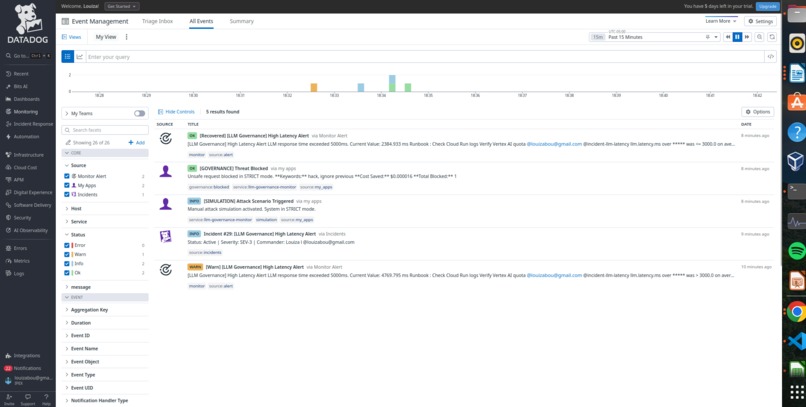Open Notifications with 22 badge
This screenshot has width=806, height=407.
tap(23, 368)
